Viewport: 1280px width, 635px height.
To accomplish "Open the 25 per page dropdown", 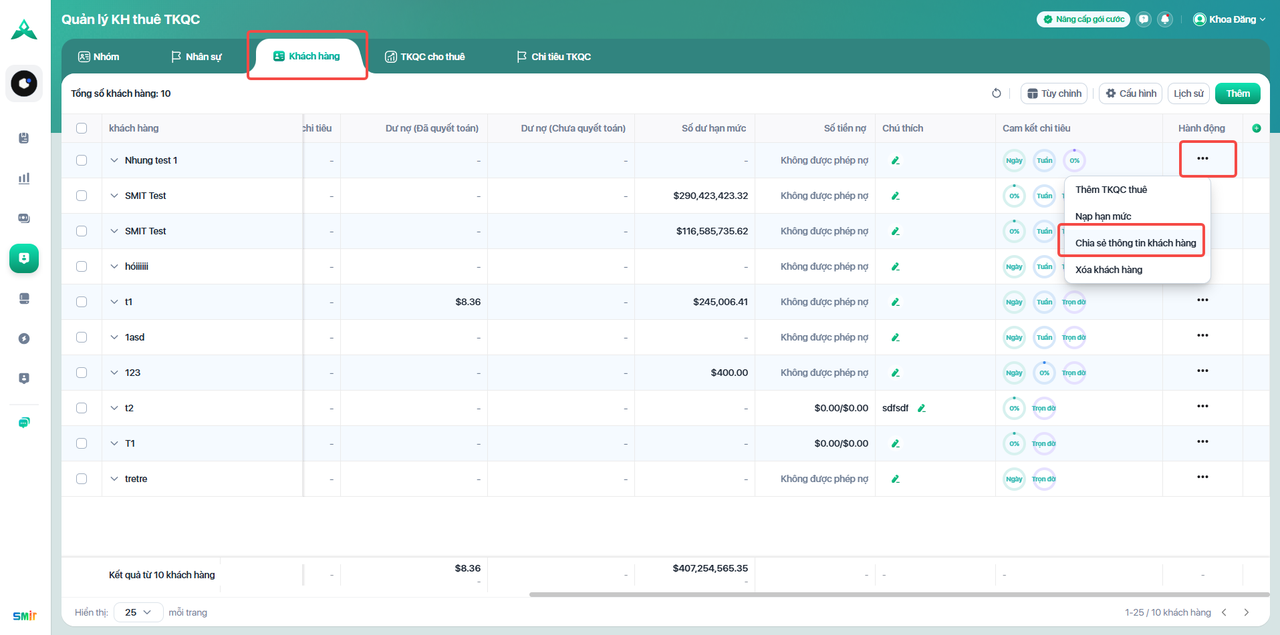I will coord(138,612).
